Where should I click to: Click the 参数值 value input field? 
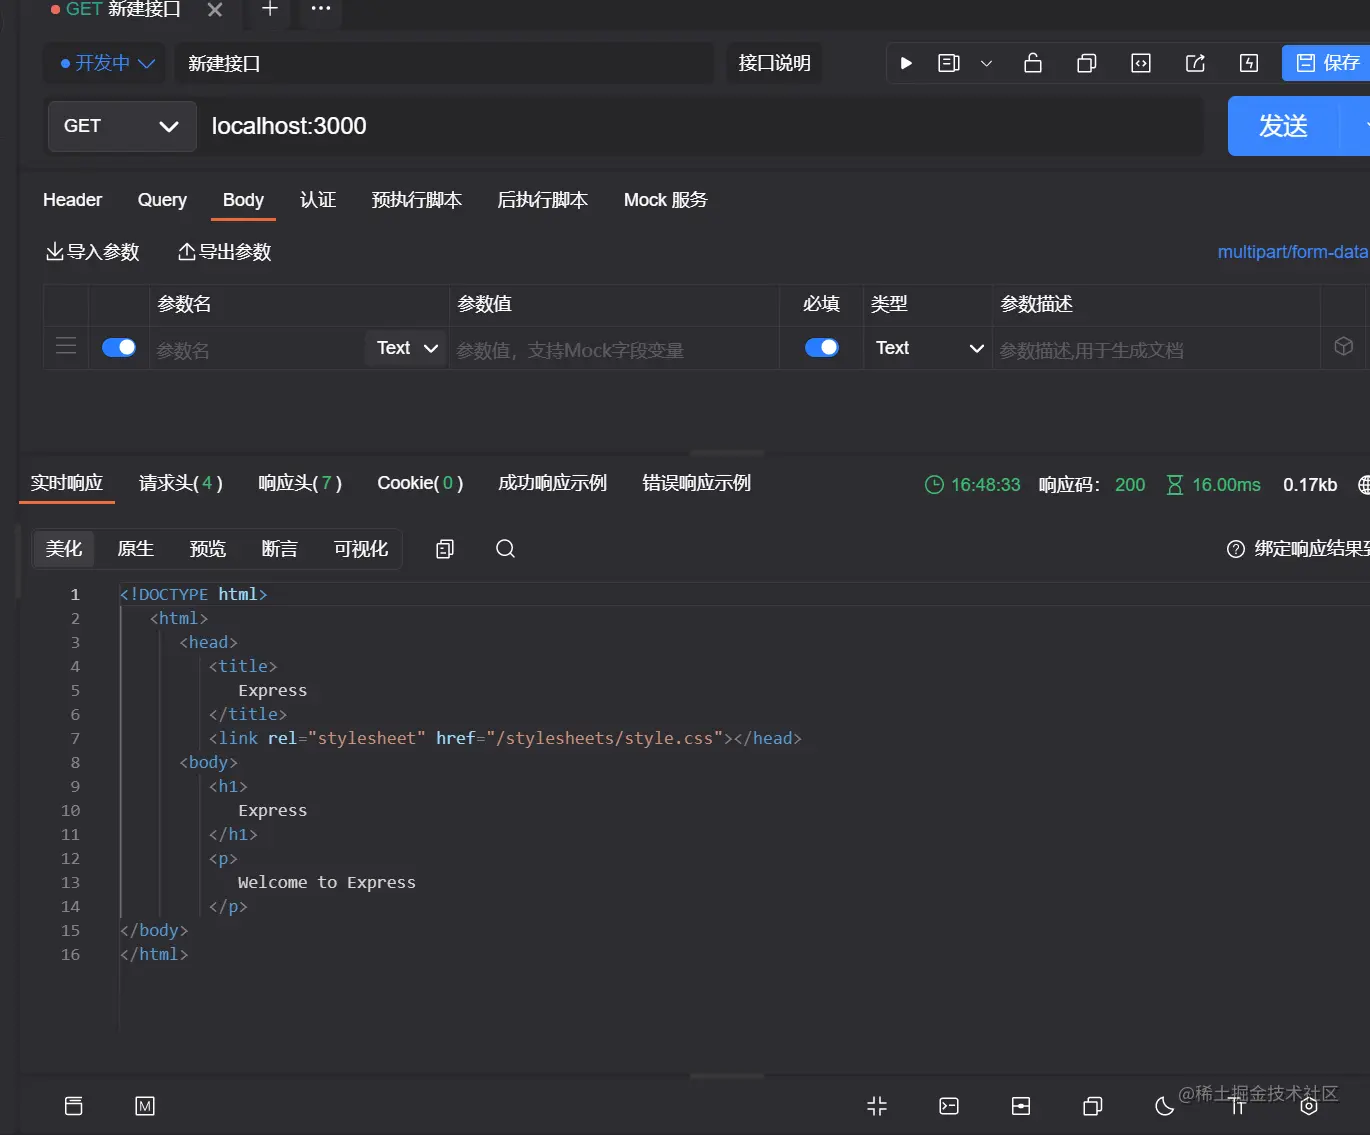(614, 350)
